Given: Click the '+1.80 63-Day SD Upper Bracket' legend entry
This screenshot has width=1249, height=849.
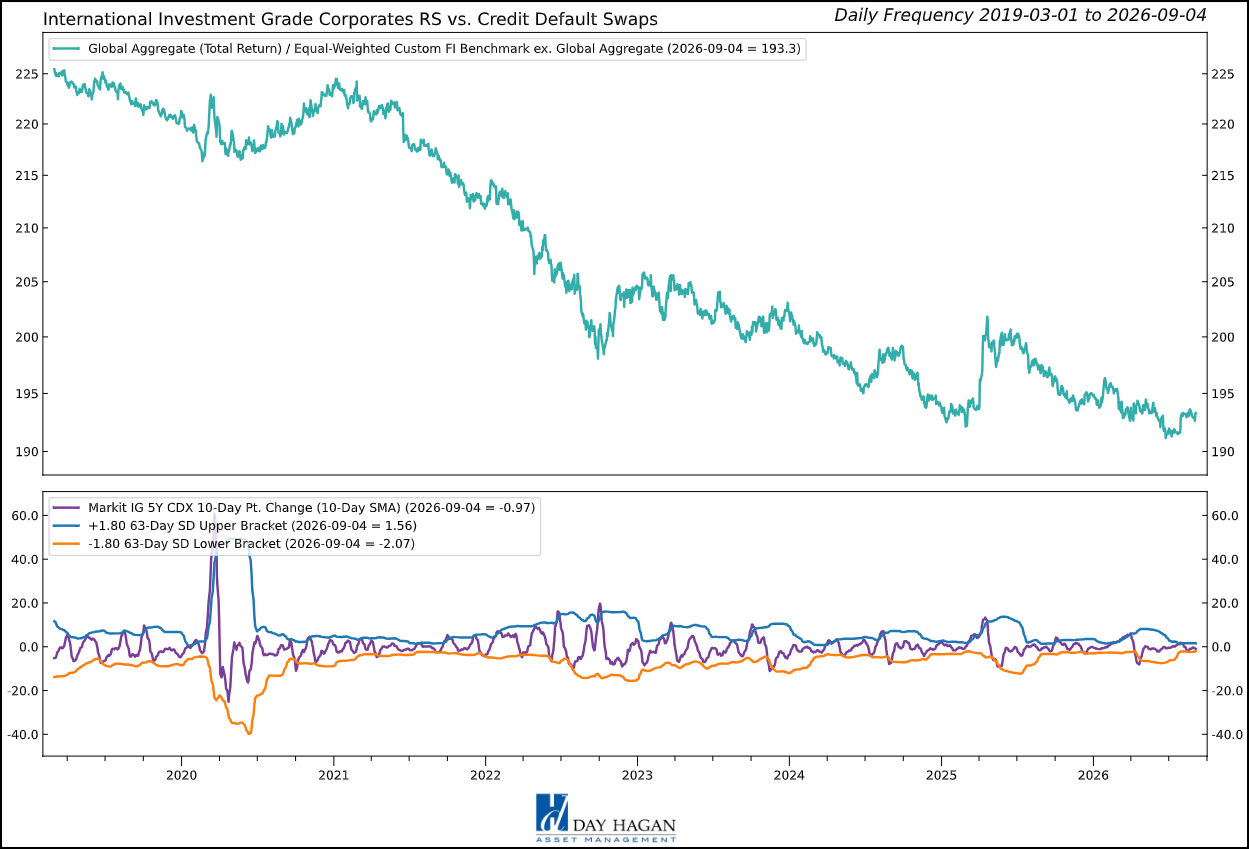Looking at the screenshot, I should tap(252, 526).
